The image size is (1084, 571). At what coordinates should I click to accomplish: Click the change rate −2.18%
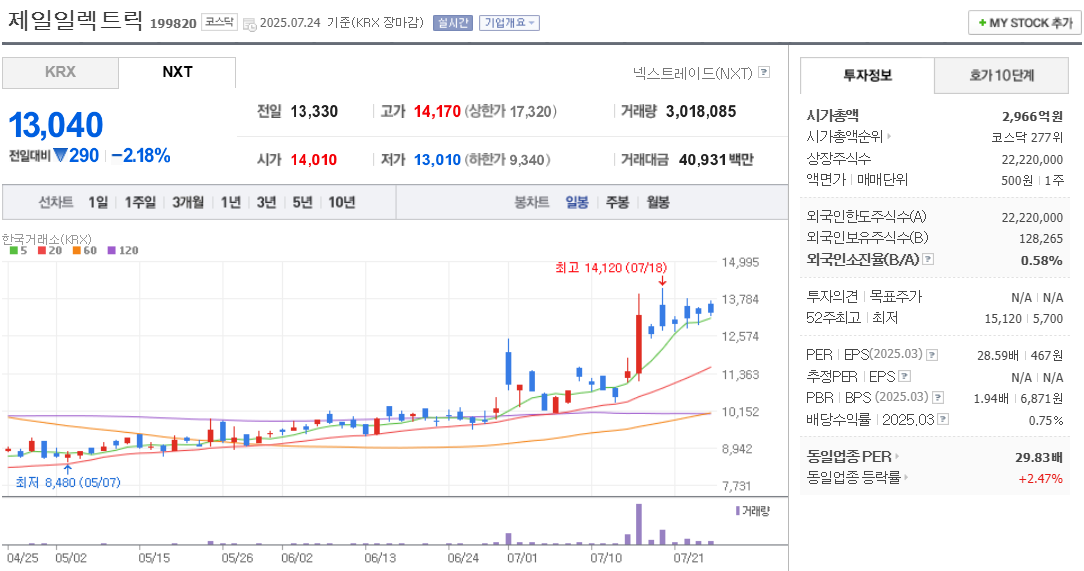pos(141,156)
